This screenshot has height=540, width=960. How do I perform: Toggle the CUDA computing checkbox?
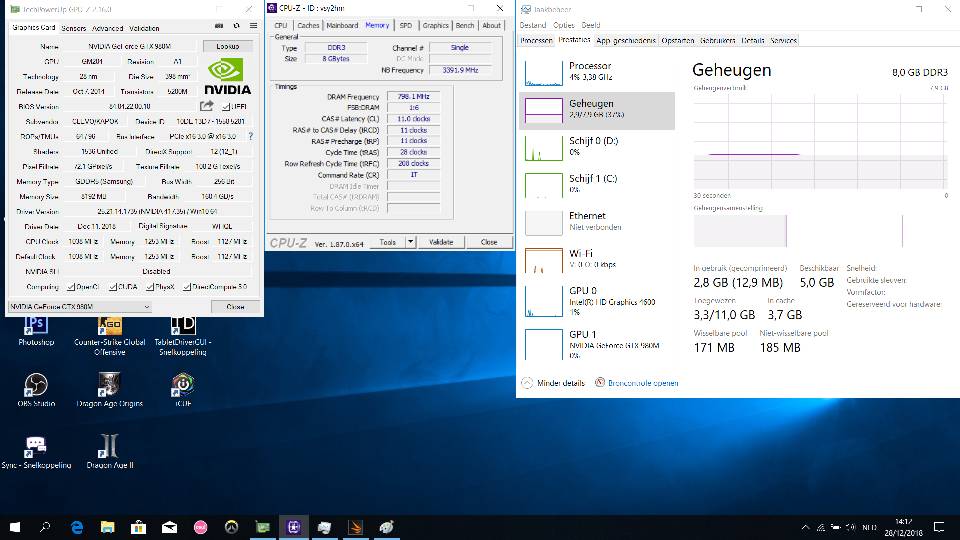point(113,287)
